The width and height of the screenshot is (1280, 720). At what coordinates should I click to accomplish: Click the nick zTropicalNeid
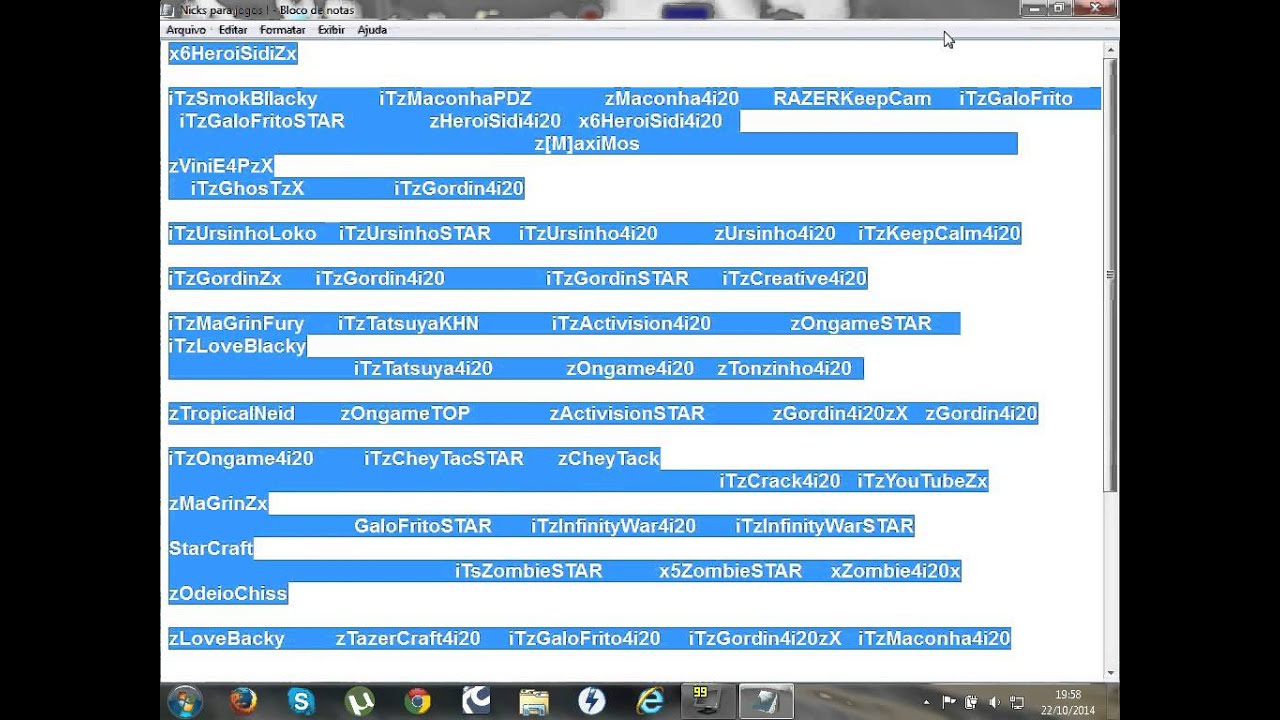point(231,414)
